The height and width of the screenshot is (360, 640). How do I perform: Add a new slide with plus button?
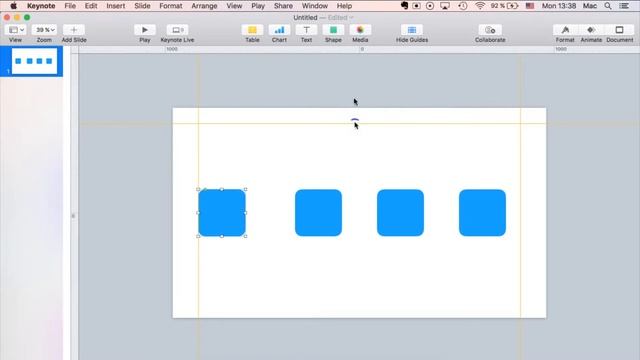coord(74,30)
